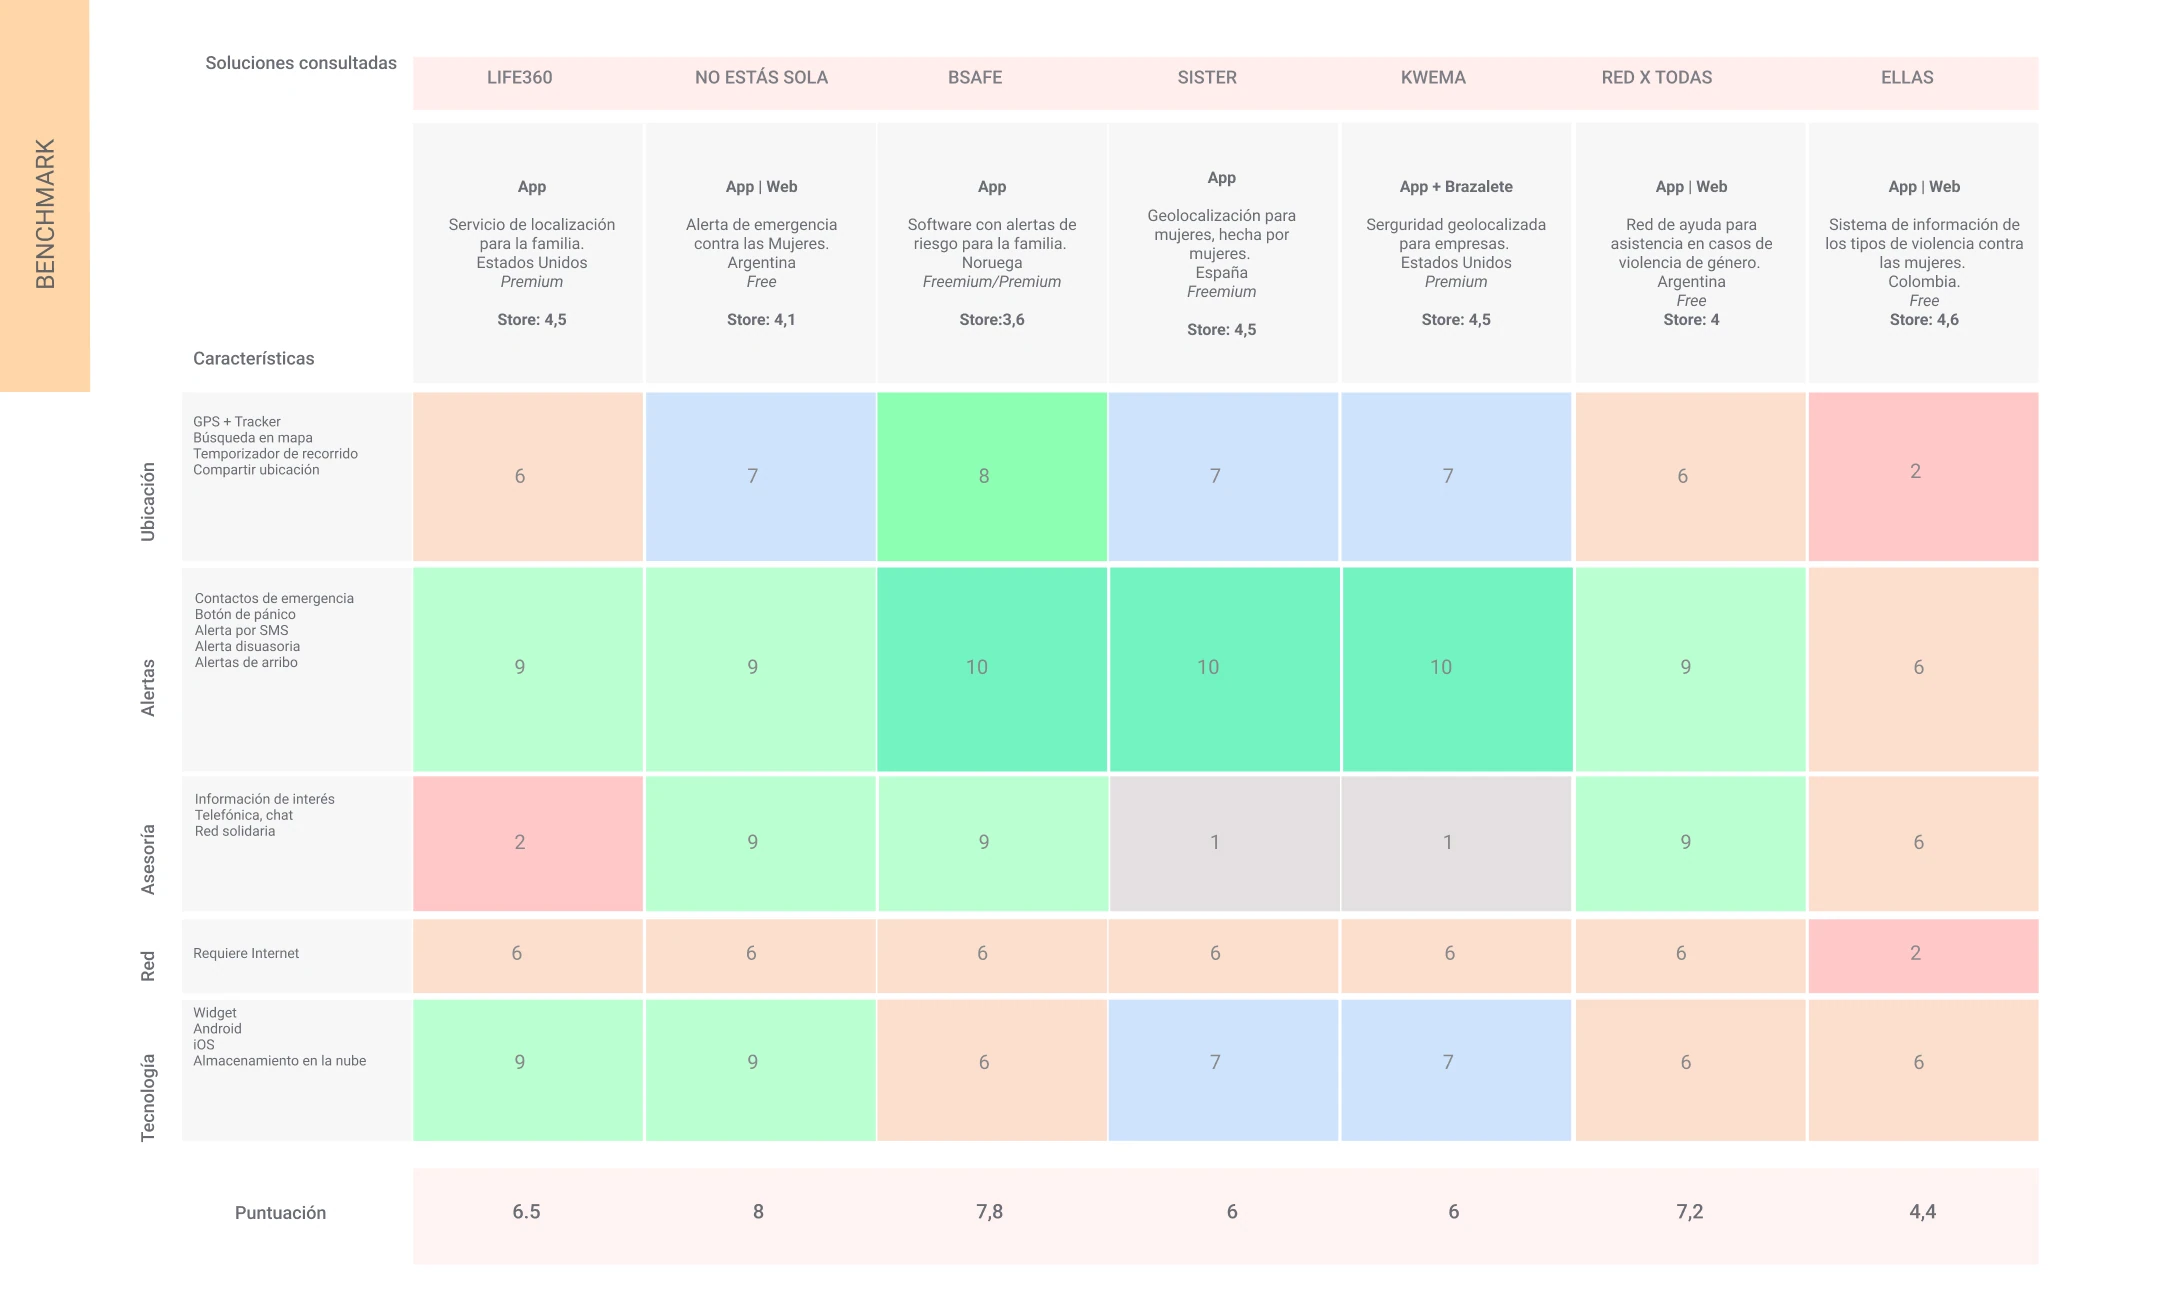Select the NO ESTÁS SOLA total score 8

point(758,1212)
